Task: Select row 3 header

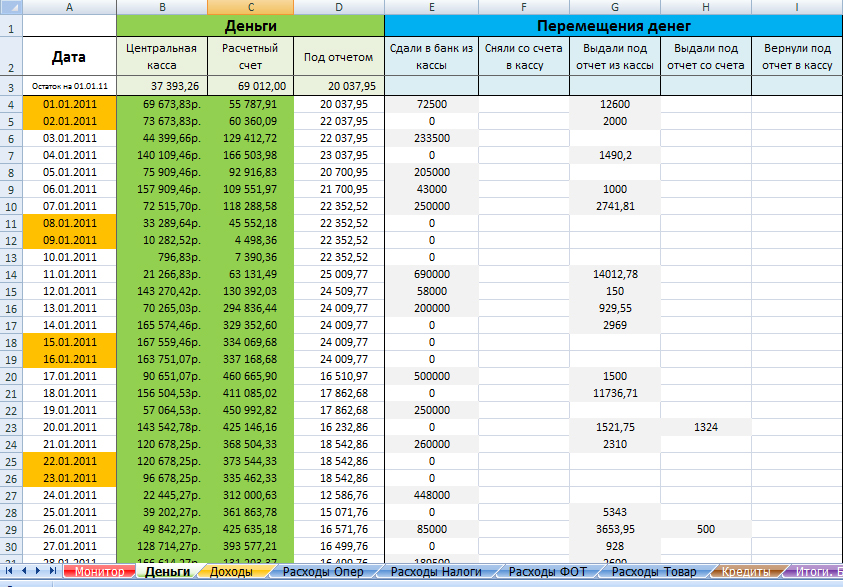Action: tap(11, 86)
